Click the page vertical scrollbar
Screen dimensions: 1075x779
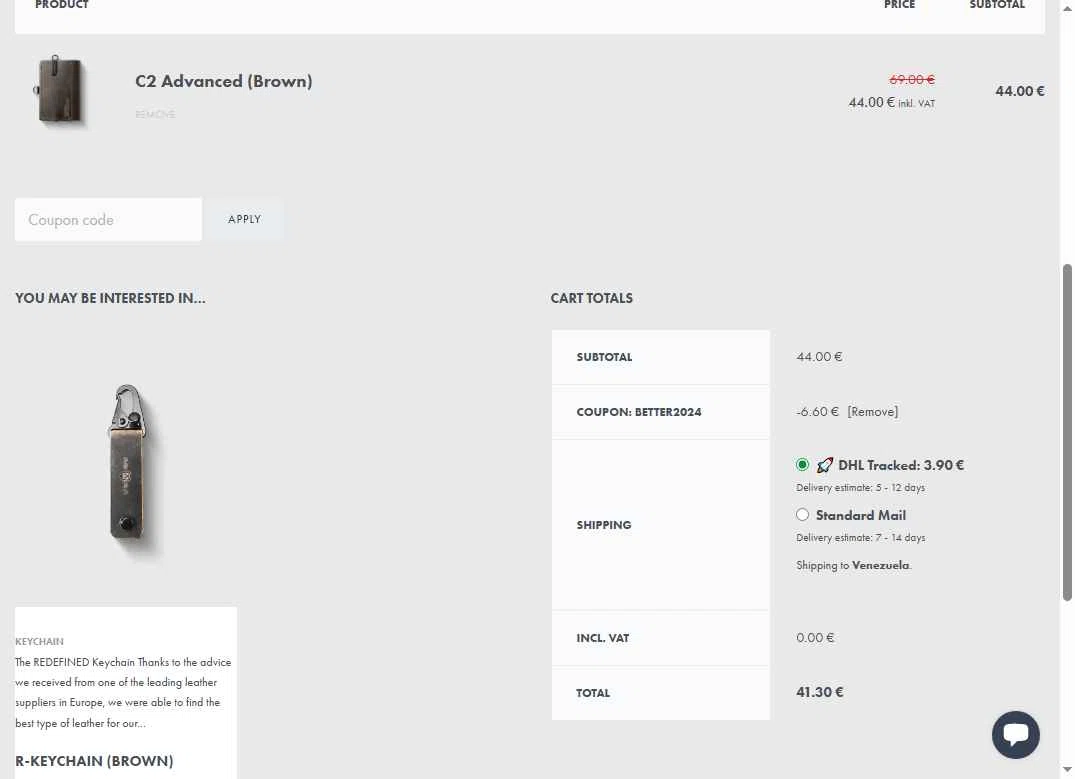click(x=1067, y=432)
